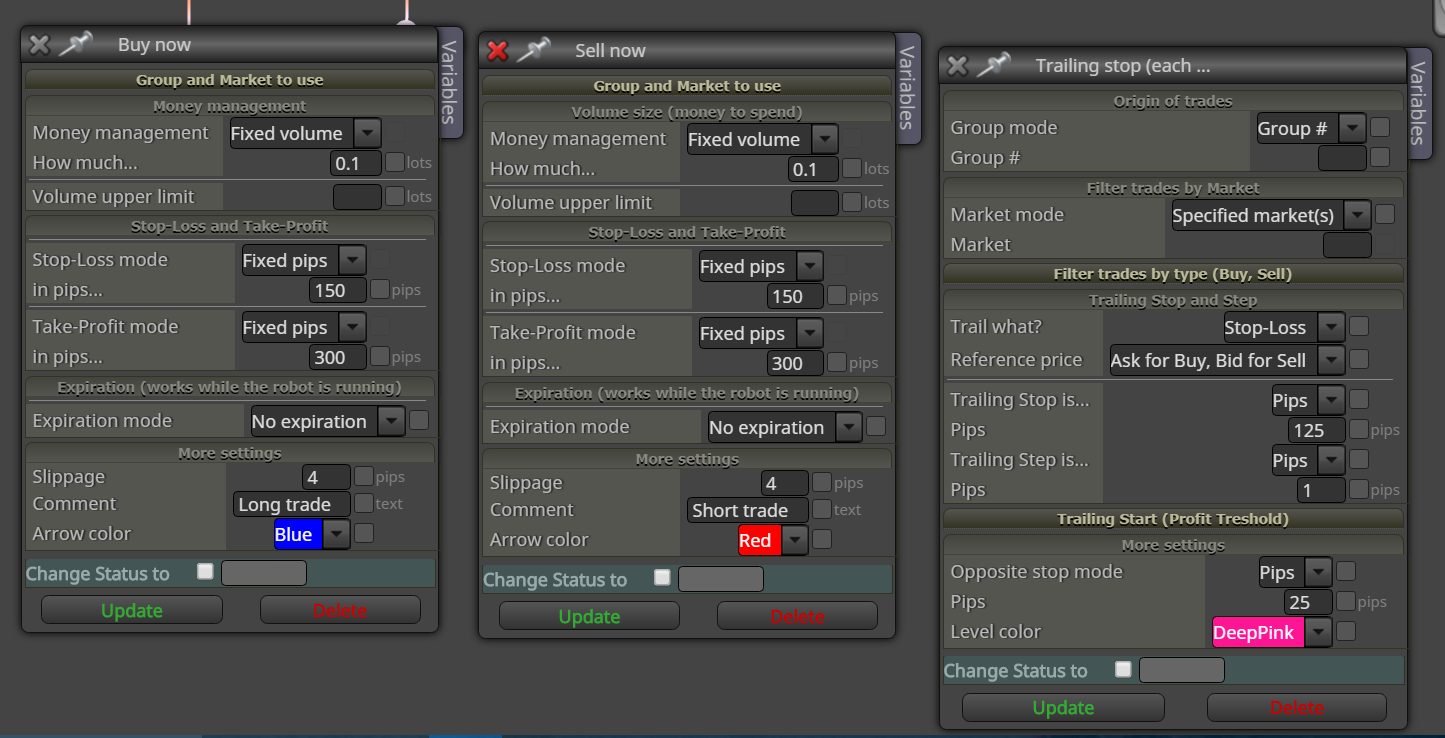1445x738 pixels.
Task: Toggle How much lots checkbox in Buy now
Action: point(395,162)
